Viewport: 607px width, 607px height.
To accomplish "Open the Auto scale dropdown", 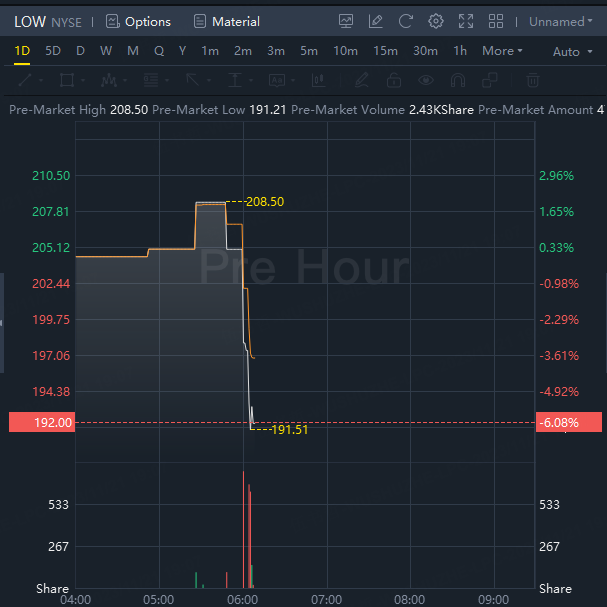I will (573, 51).
